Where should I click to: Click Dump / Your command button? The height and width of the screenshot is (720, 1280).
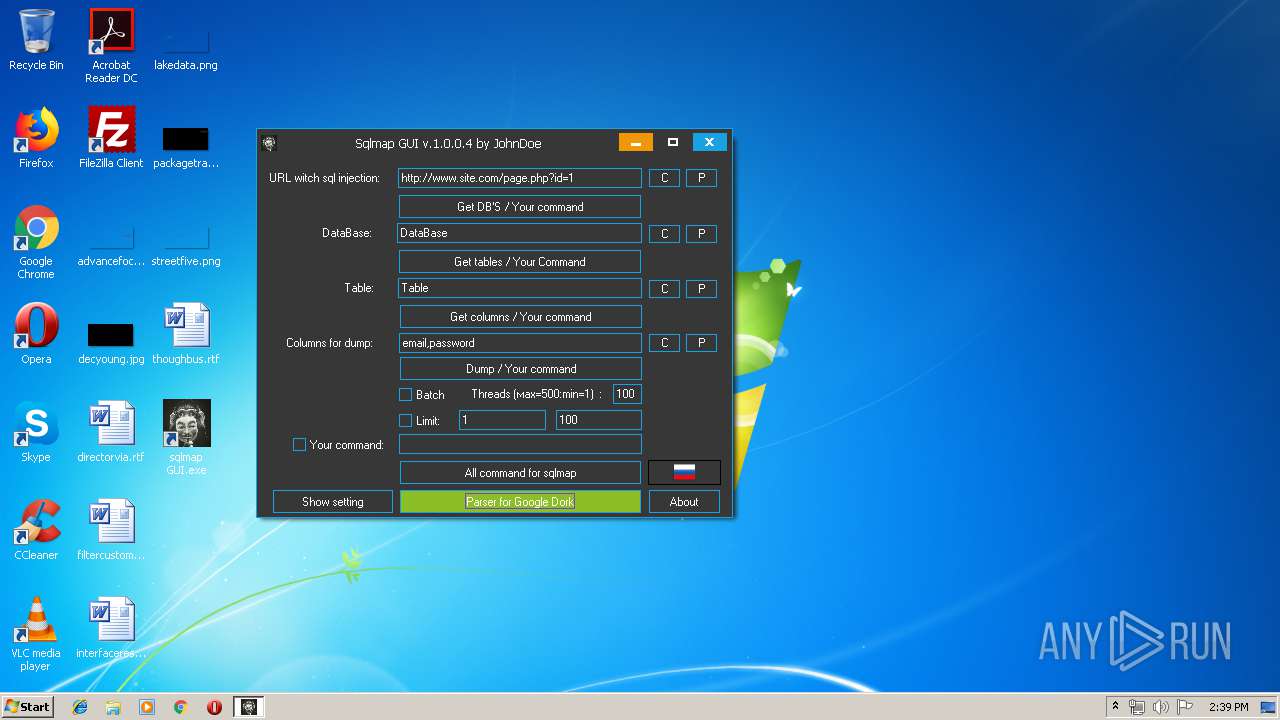coord(521,369)
